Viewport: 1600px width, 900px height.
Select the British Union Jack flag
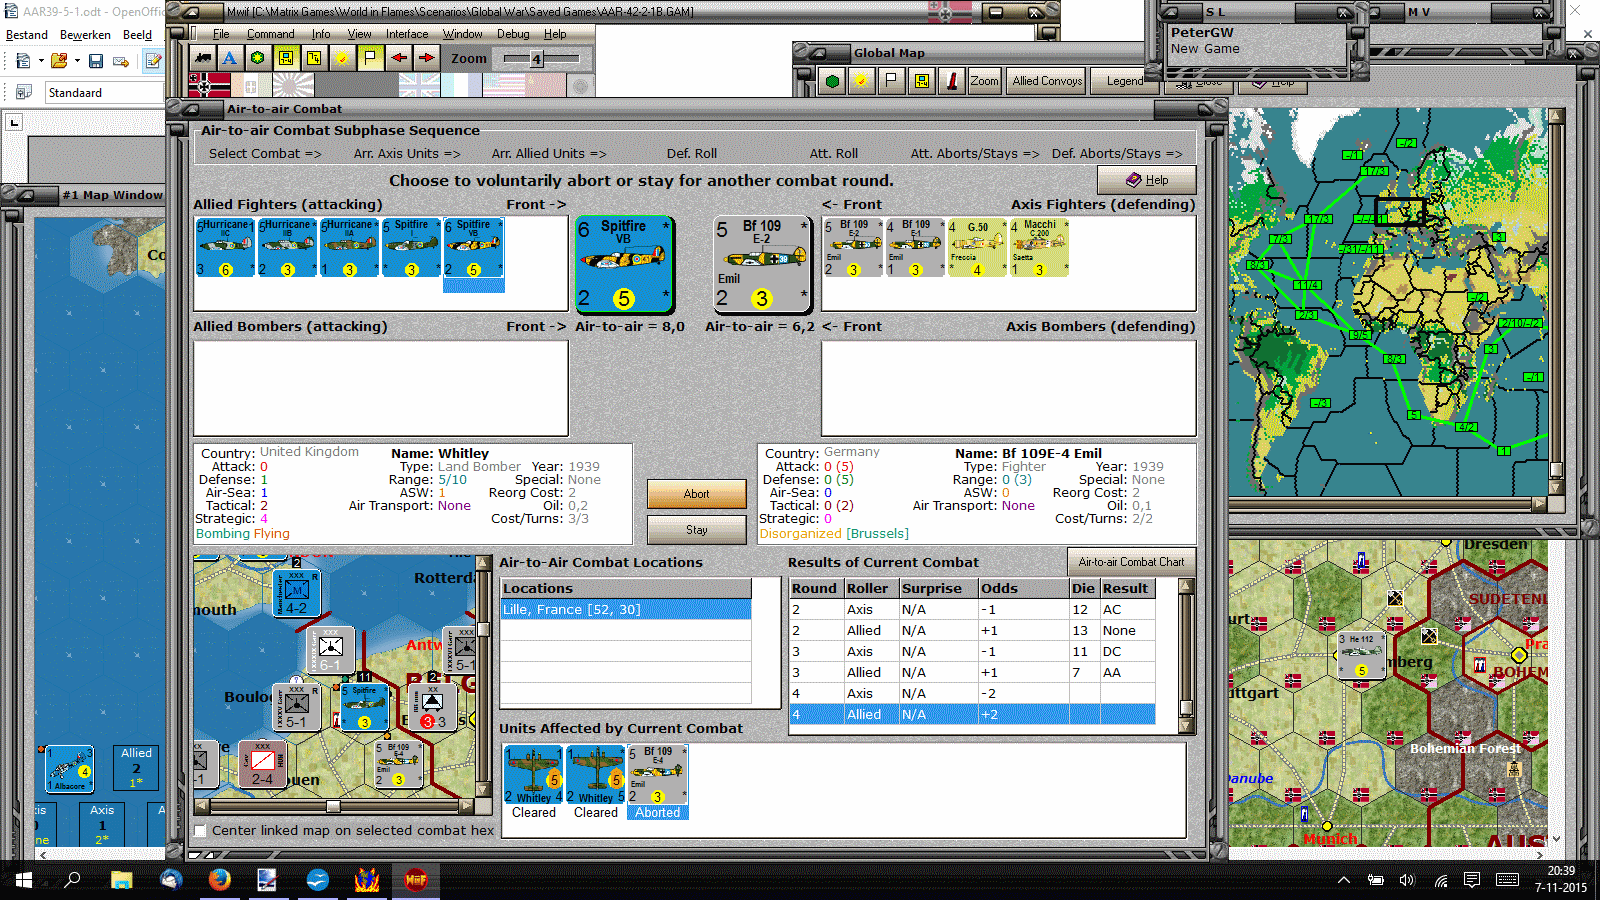click(419, 85)
